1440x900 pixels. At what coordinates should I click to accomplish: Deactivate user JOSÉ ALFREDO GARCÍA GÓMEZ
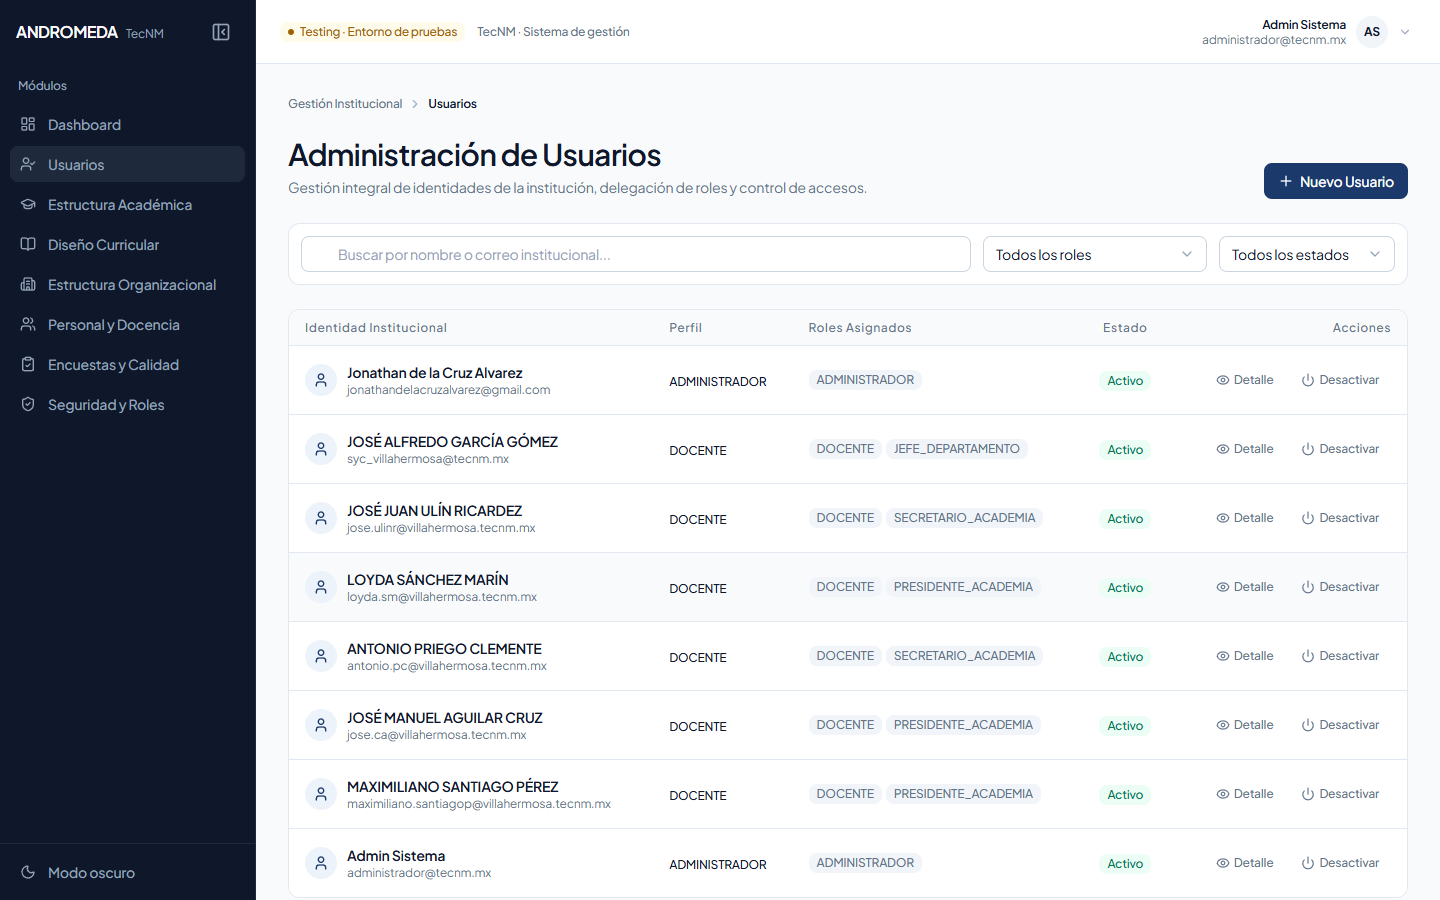[x=1340, y=449]
